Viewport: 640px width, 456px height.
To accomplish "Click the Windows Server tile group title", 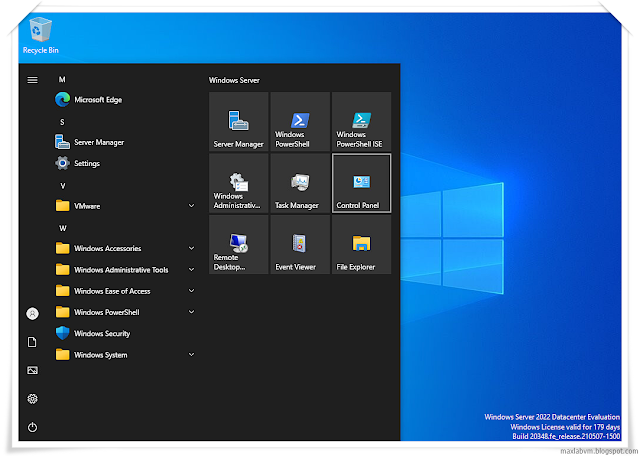I will pos(234,80).
